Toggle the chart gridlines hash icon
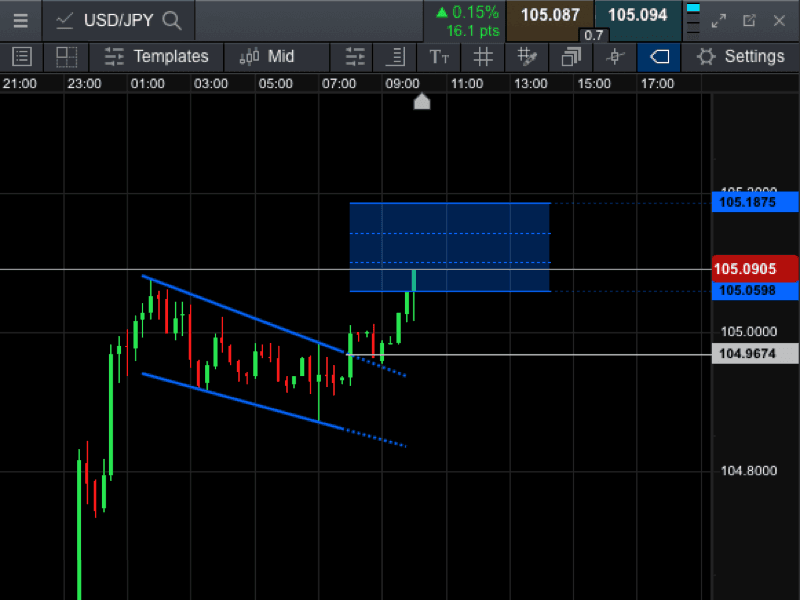Image resolution: width=800 pixels, height=600 pixels. (x=483, y=57)
